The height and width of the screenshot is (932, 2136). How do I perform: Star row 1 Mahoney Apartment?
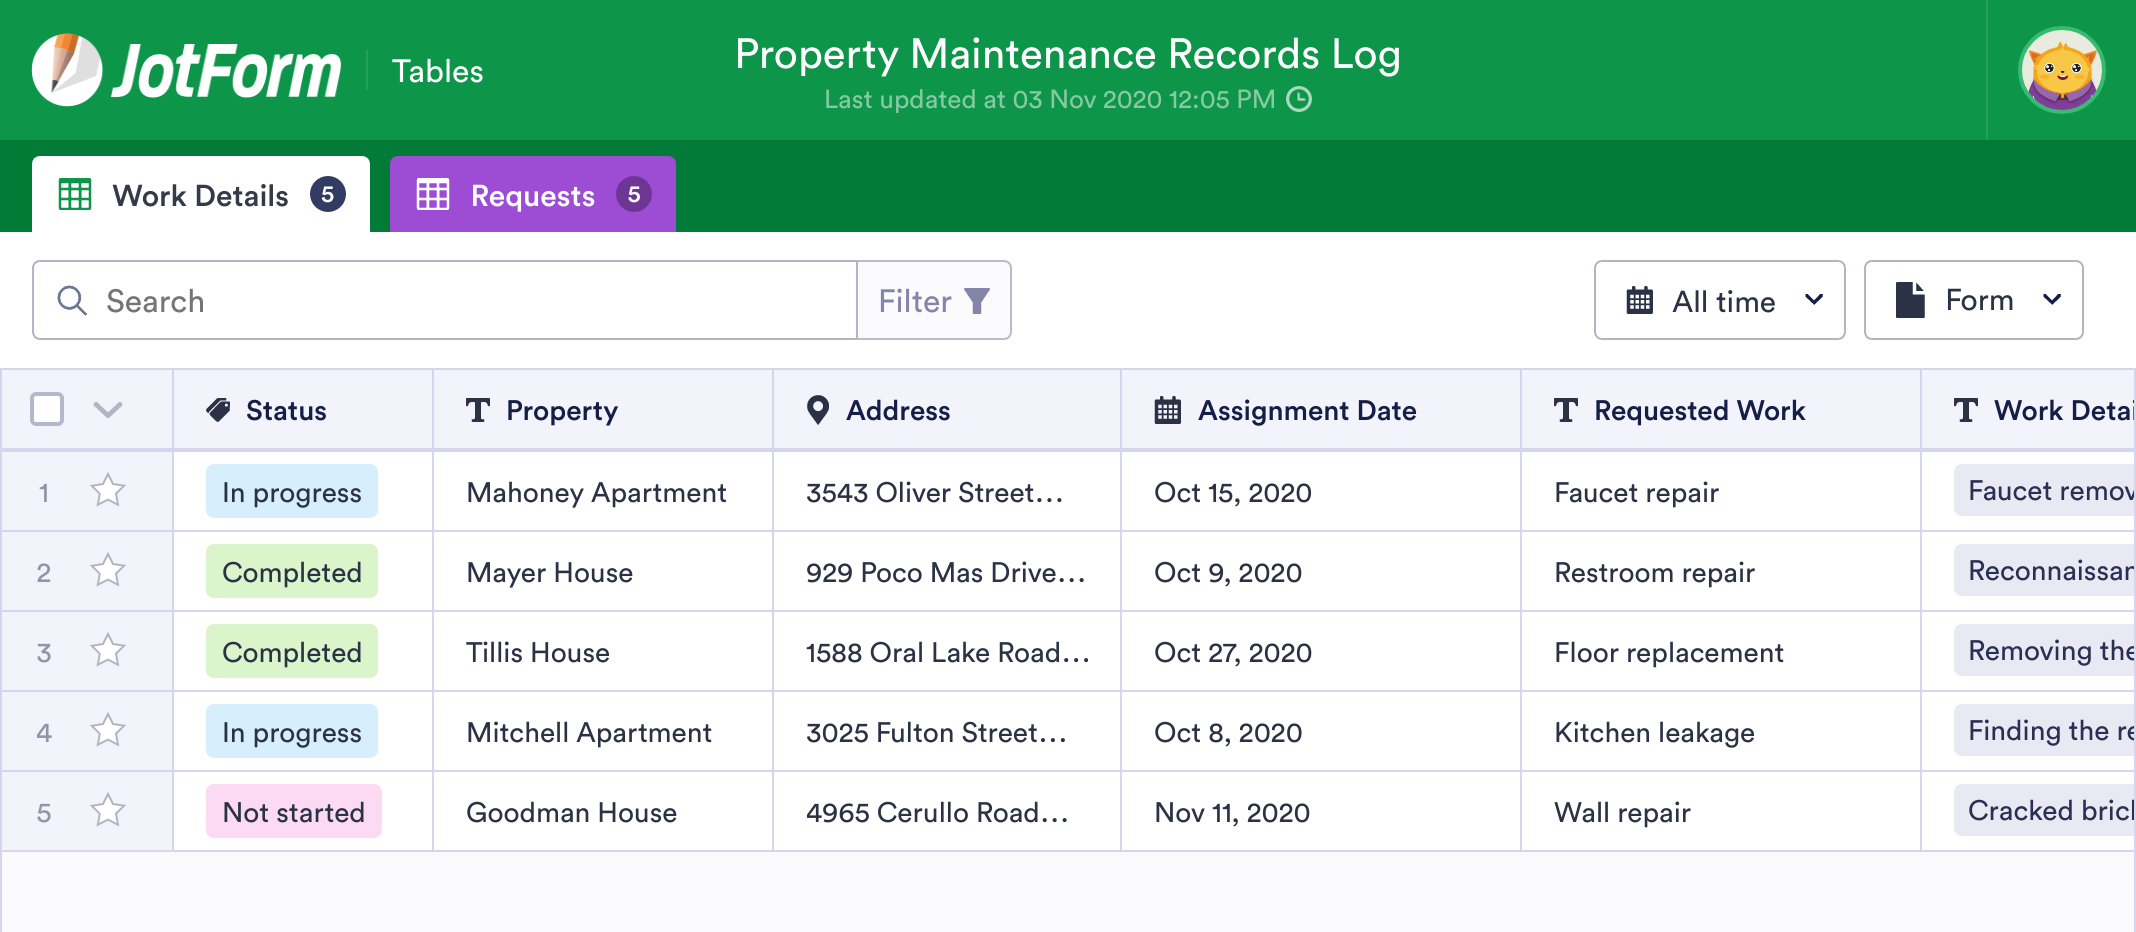(x=107, y=491)
